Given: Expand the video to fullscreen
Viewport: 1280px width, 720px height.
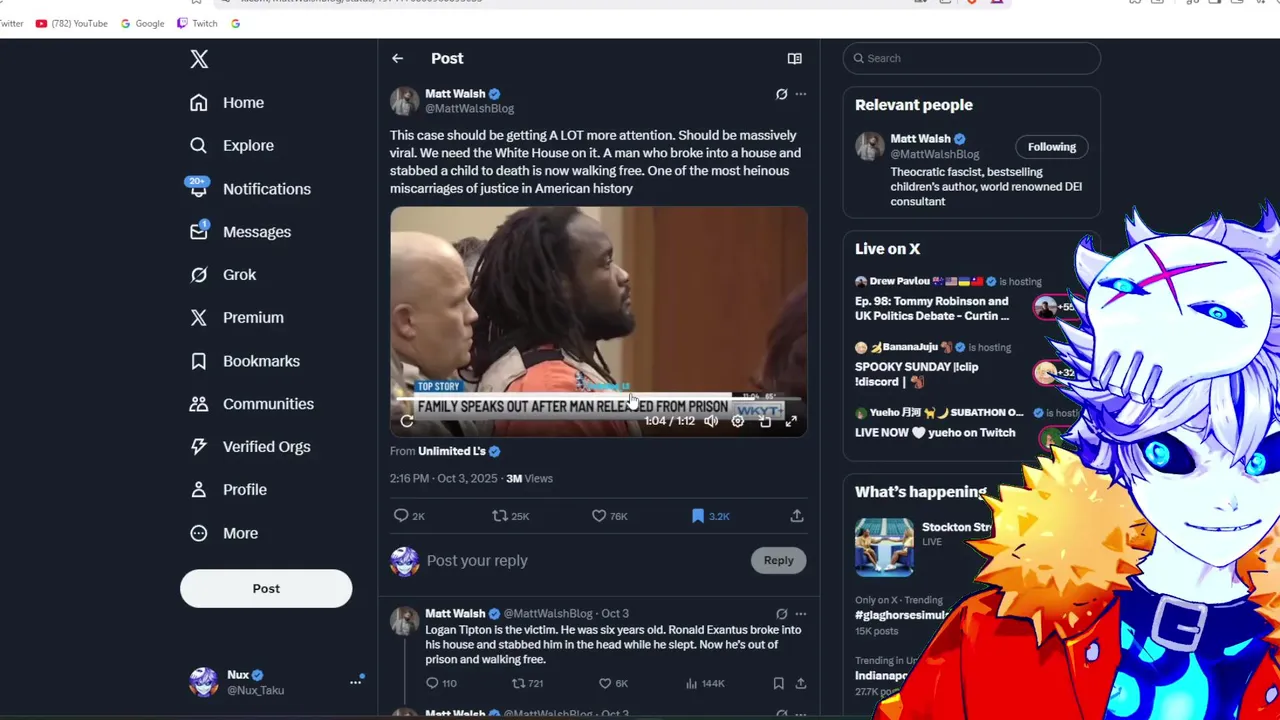Looking at the screenshot, I should 791,421.
